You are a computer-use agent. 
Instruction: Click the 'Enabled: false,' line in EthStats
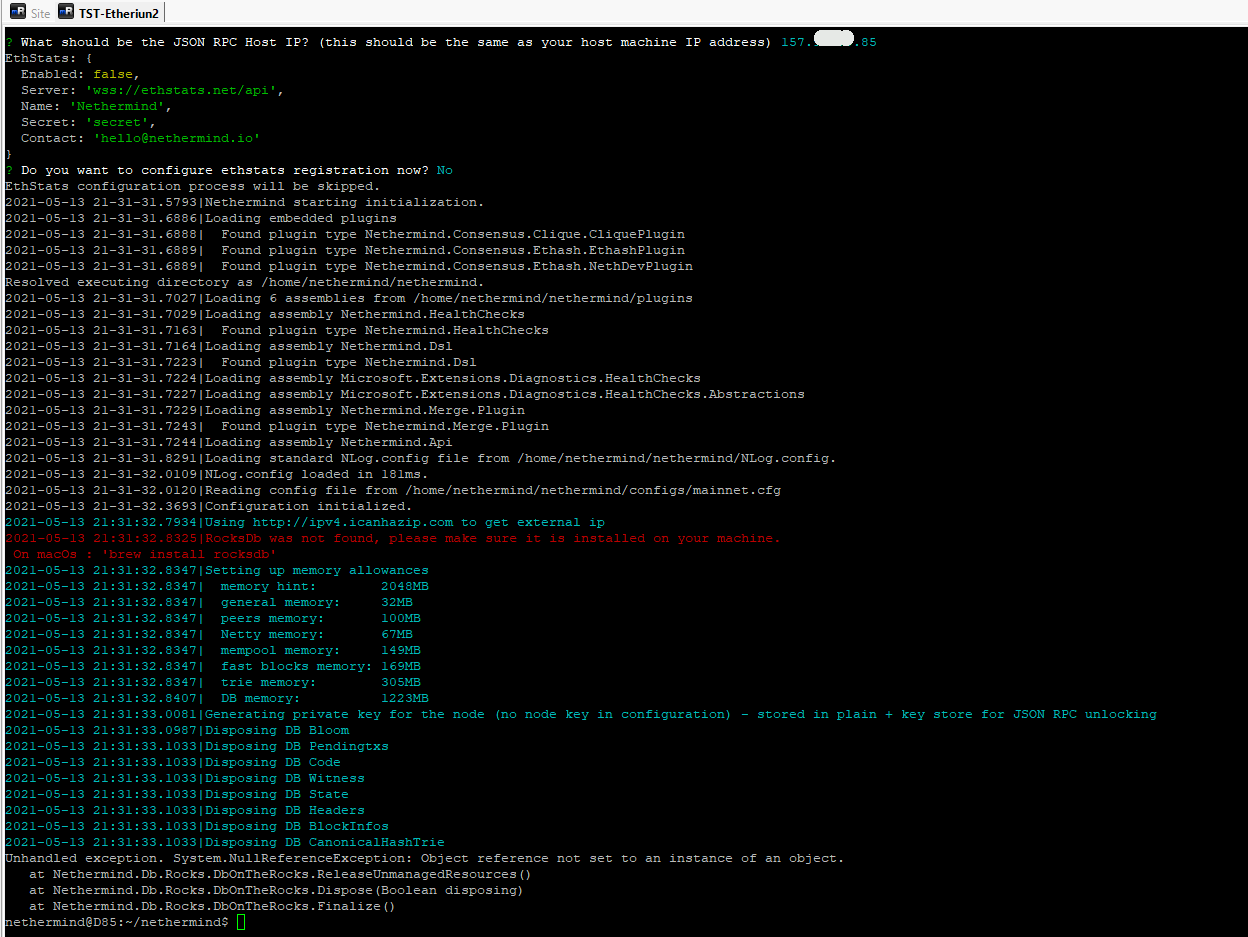point(81,74)
